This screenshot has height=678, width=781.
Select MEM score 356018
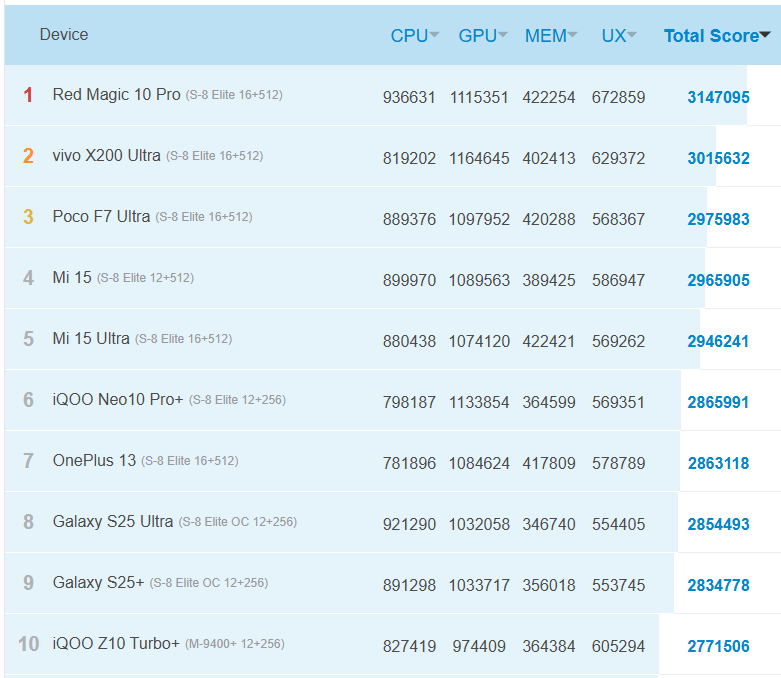click(548, 585)
